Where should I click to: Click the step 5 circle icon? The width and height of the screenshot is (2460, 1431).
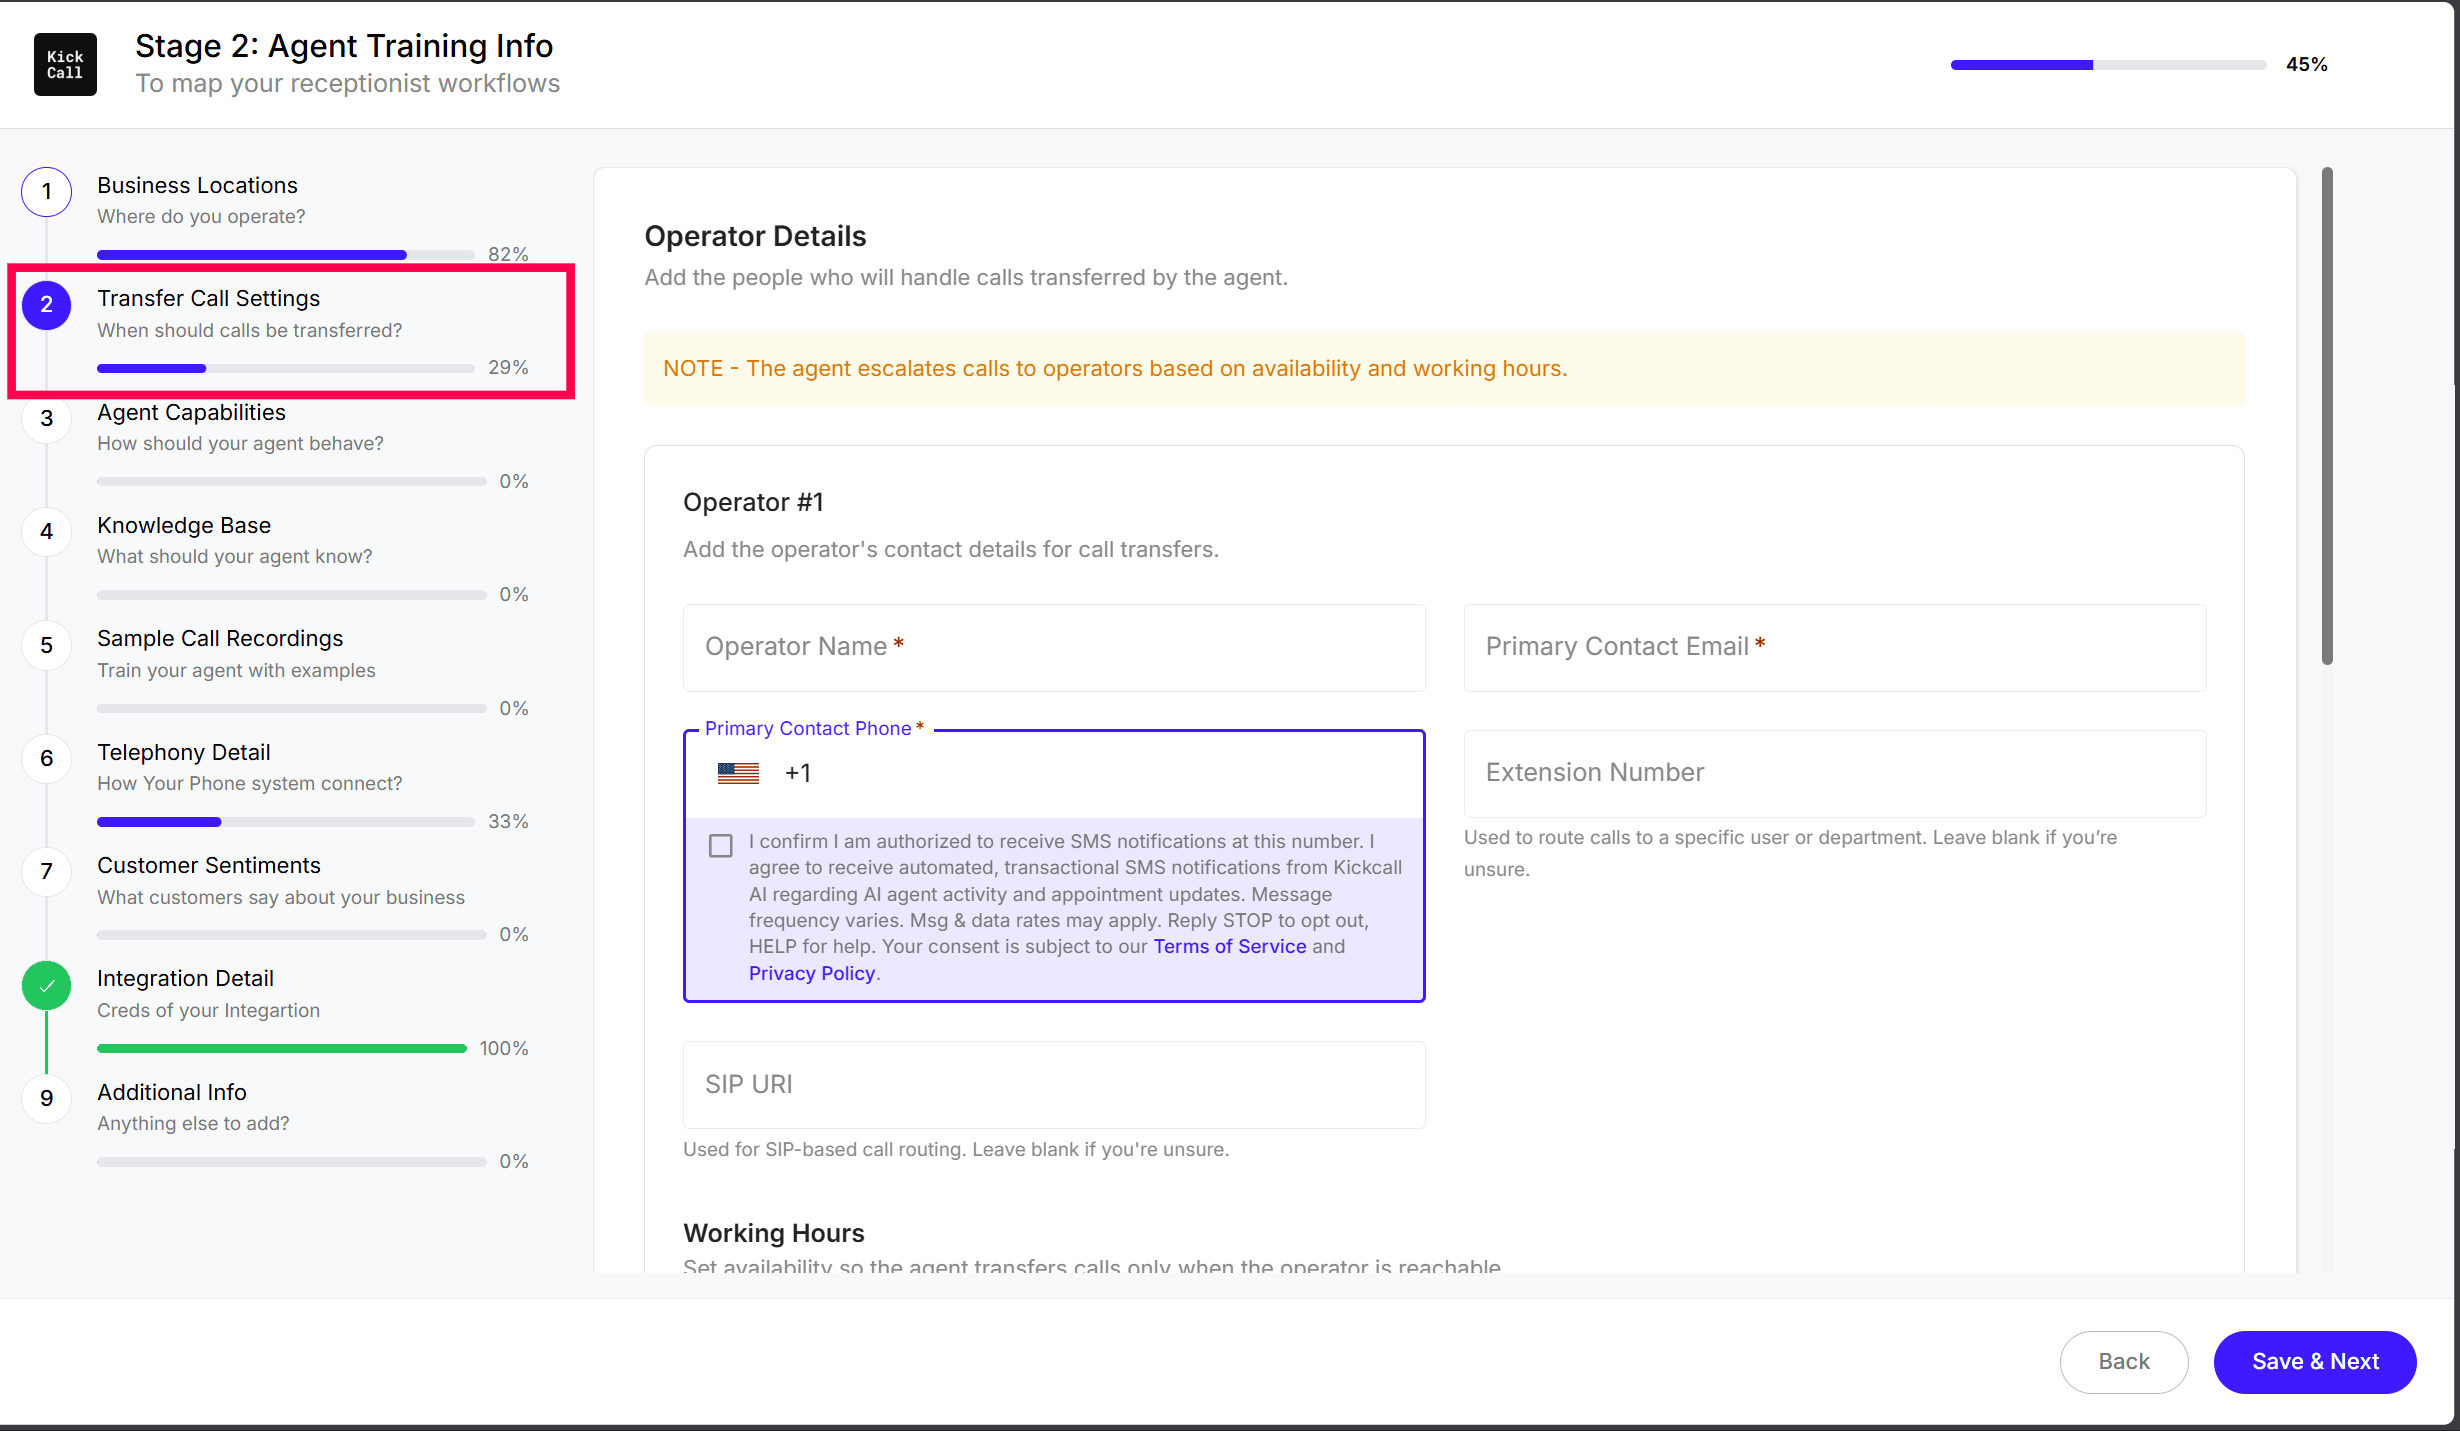click(46, 645)
